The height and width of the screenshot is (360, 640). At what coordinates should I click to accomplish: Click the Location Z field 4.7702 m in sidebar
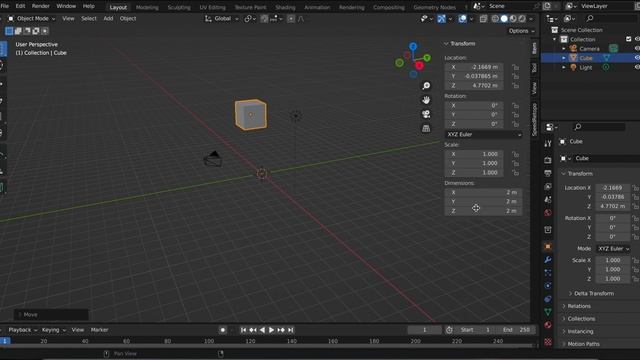pos(474,86)
